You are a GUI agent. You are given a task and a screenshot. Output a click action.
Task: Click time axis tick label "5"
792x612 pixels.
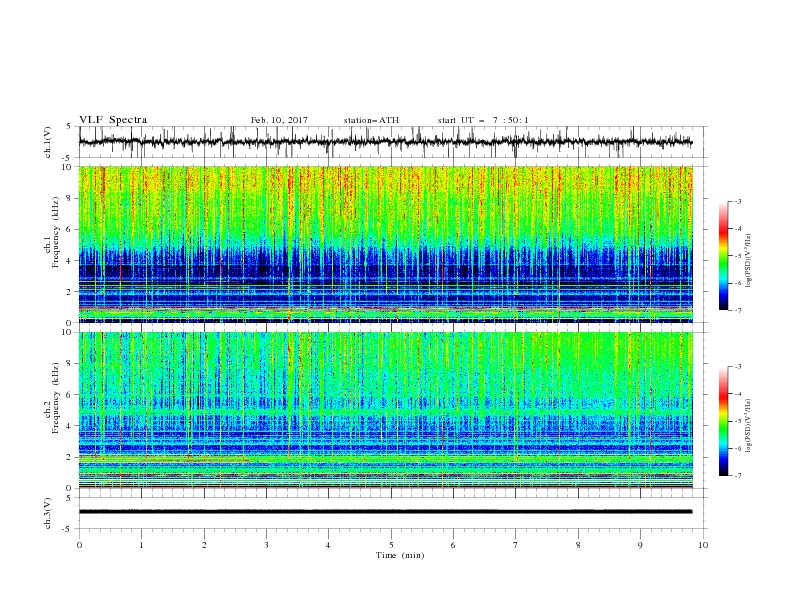391,545
